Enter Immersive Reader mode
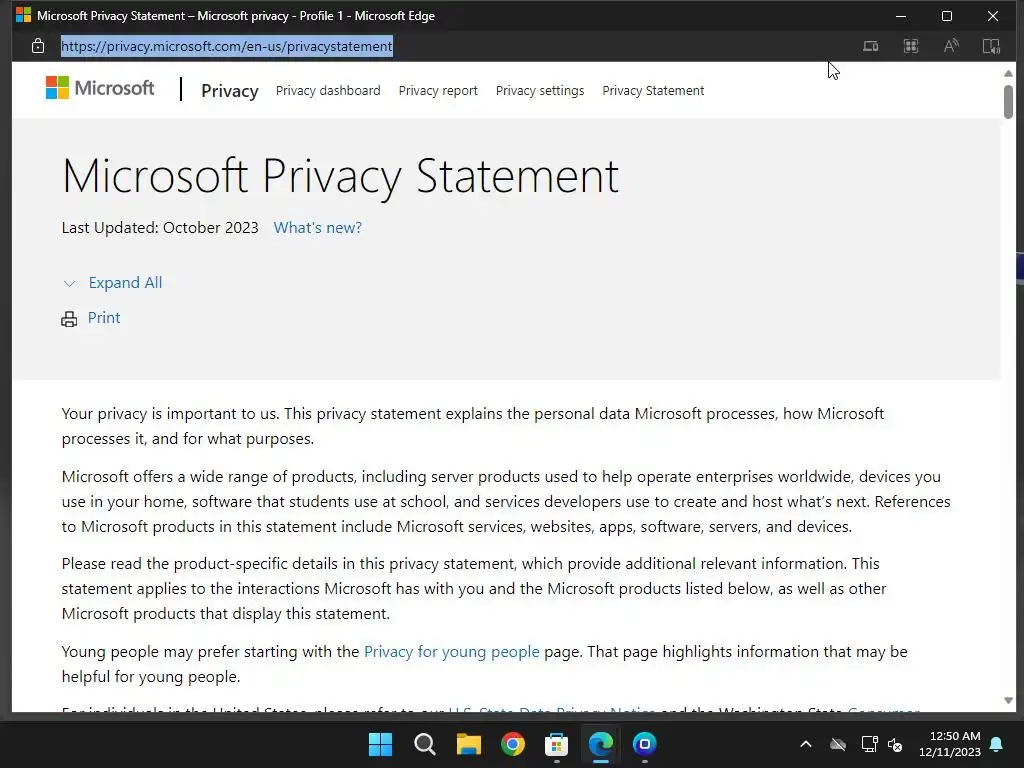This screenshot has width=1024, height=768. coord(990,46)
